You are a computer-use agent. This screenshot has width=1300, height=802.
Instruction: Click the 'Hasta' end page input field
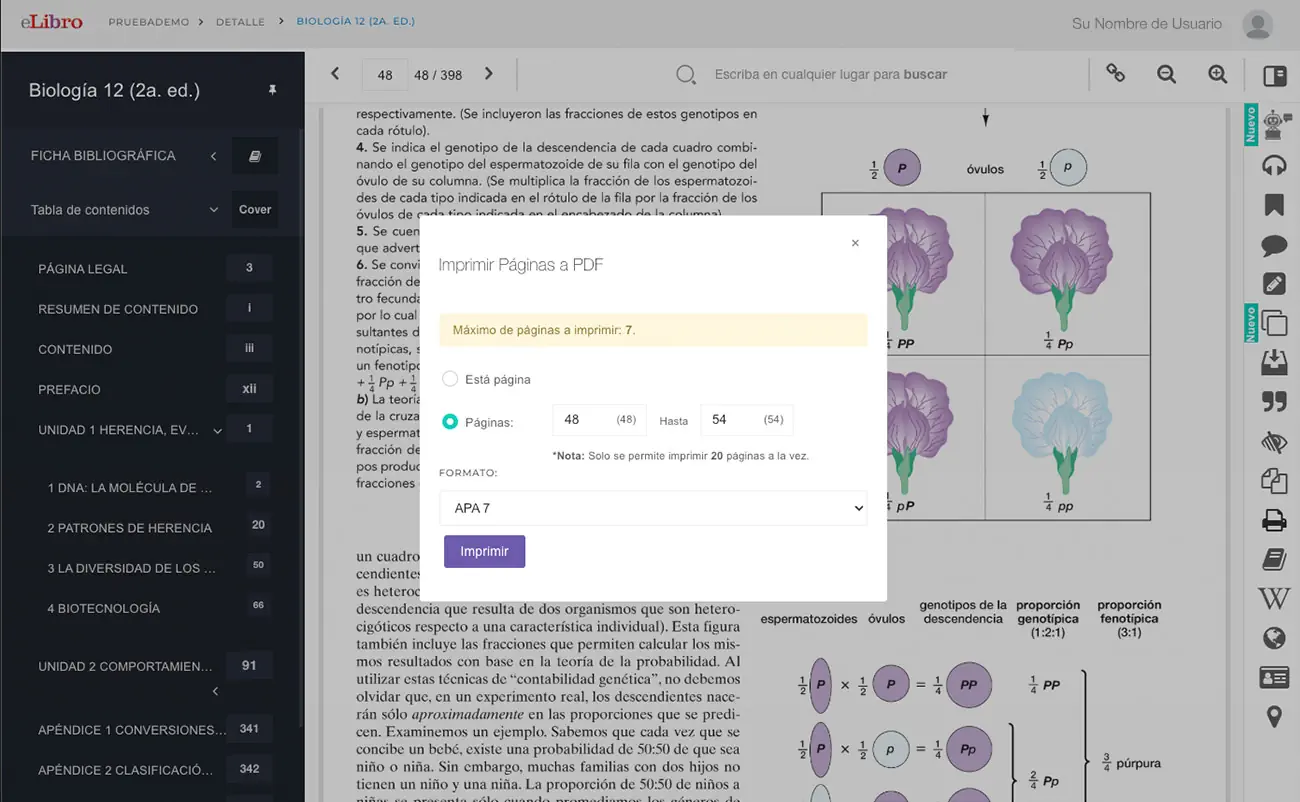point(733,420)
